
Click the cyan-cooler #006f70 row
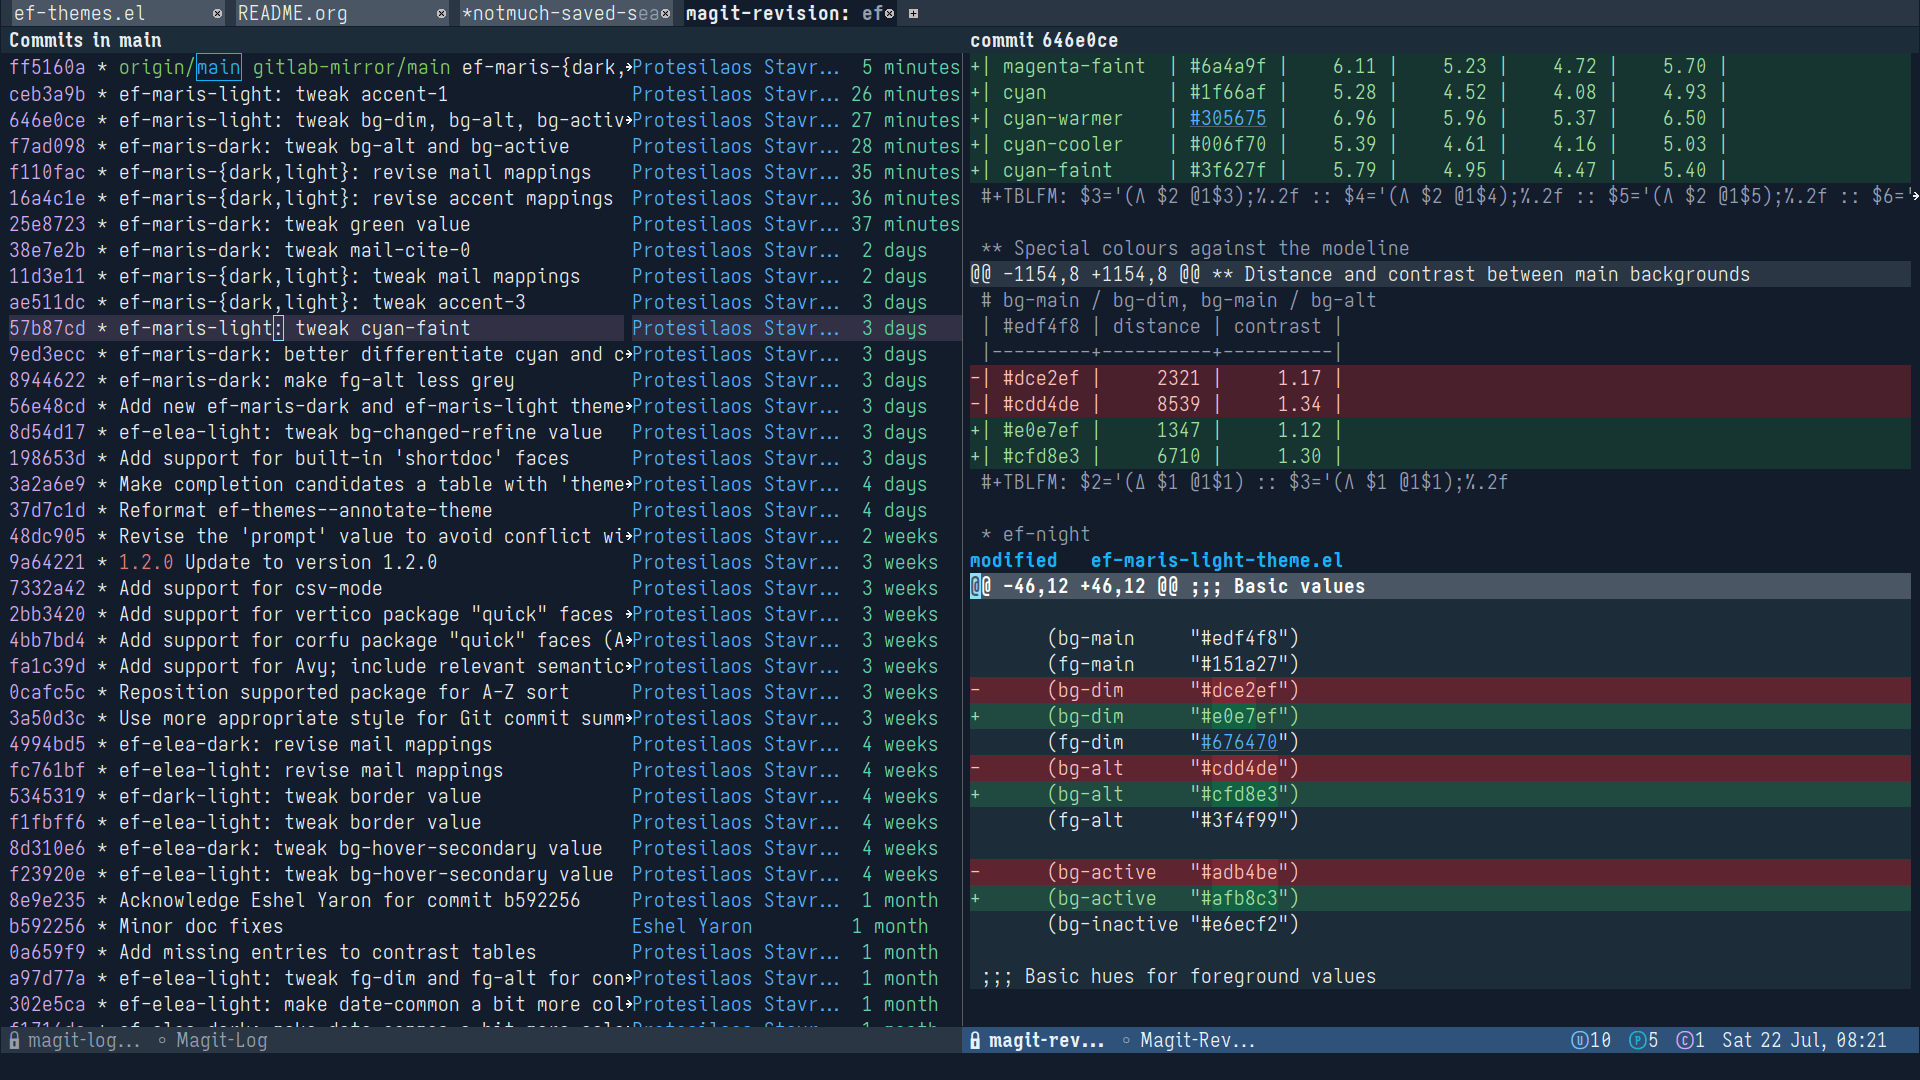click(1440, 144)
